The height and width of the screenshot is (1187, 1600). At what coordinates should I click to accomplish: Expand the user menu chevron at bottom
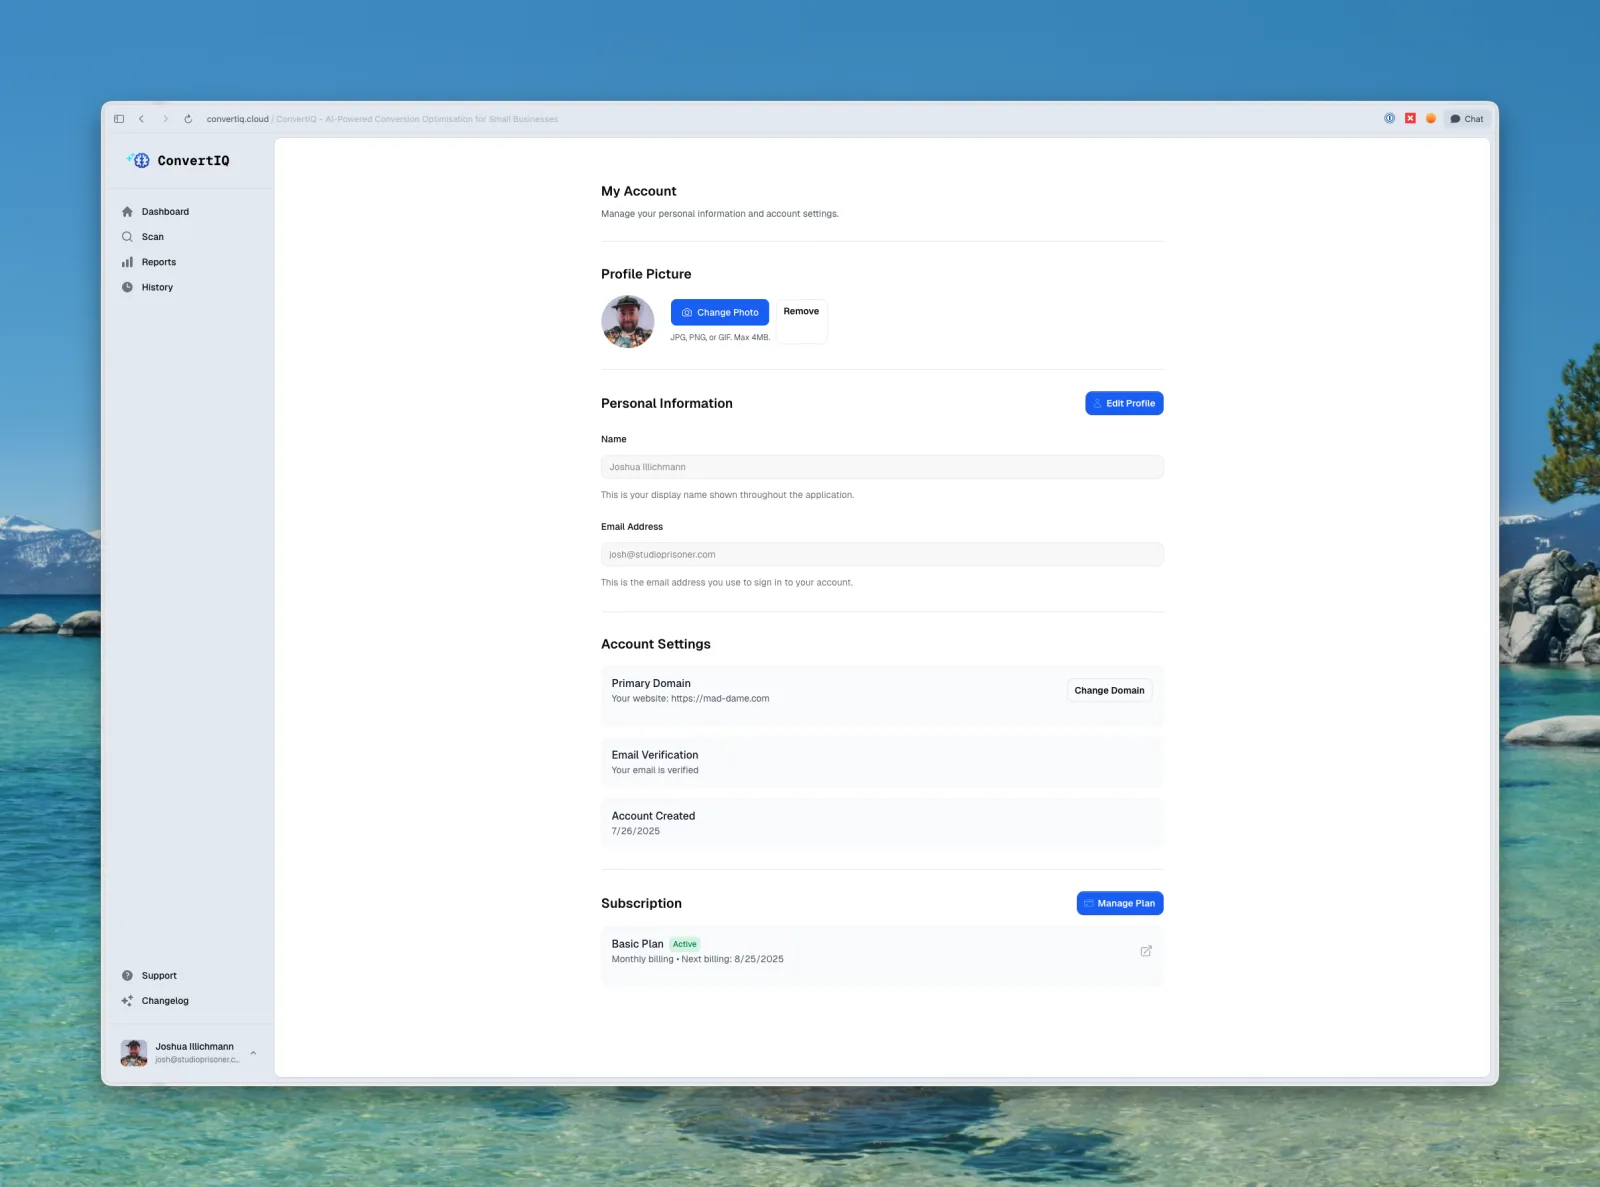point(253,1053)
